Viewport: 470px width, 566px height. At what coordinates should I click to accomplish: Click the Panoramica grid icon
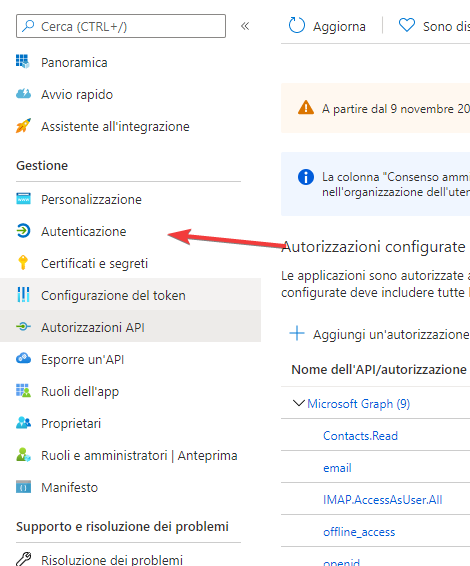tap(23, 61)
